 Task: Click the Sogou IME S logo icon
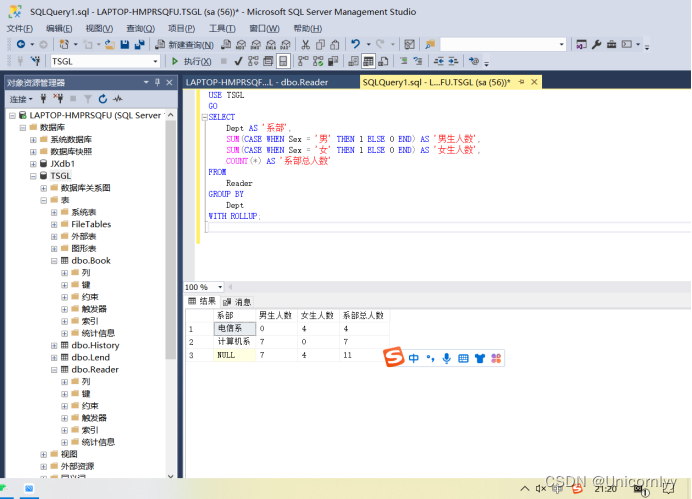point(394,357)
